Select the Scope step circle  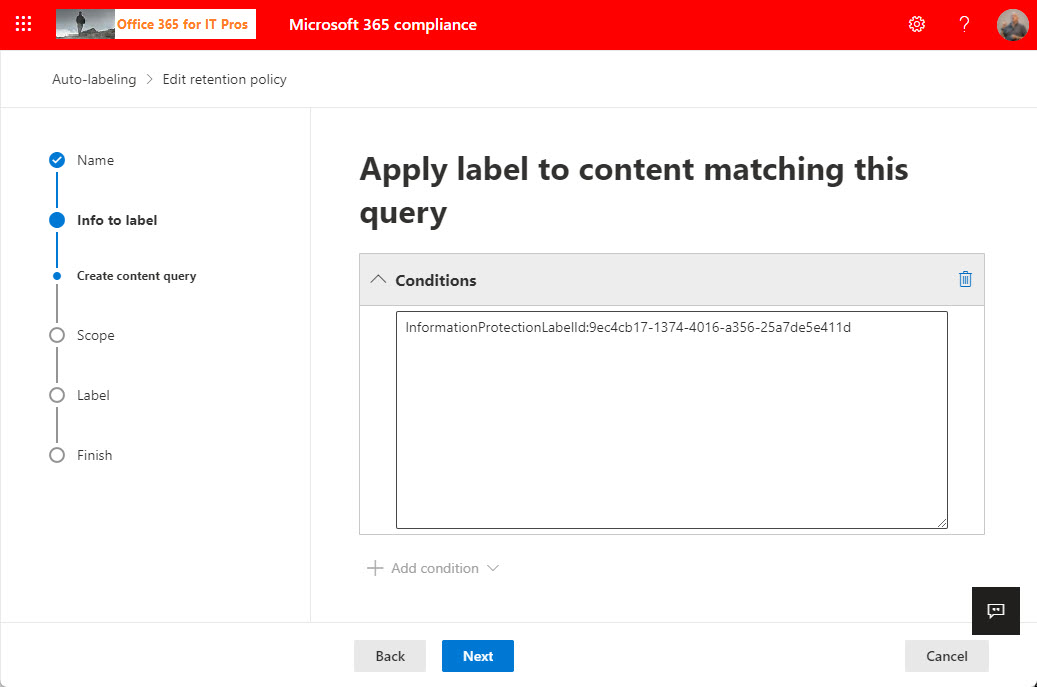57,335
